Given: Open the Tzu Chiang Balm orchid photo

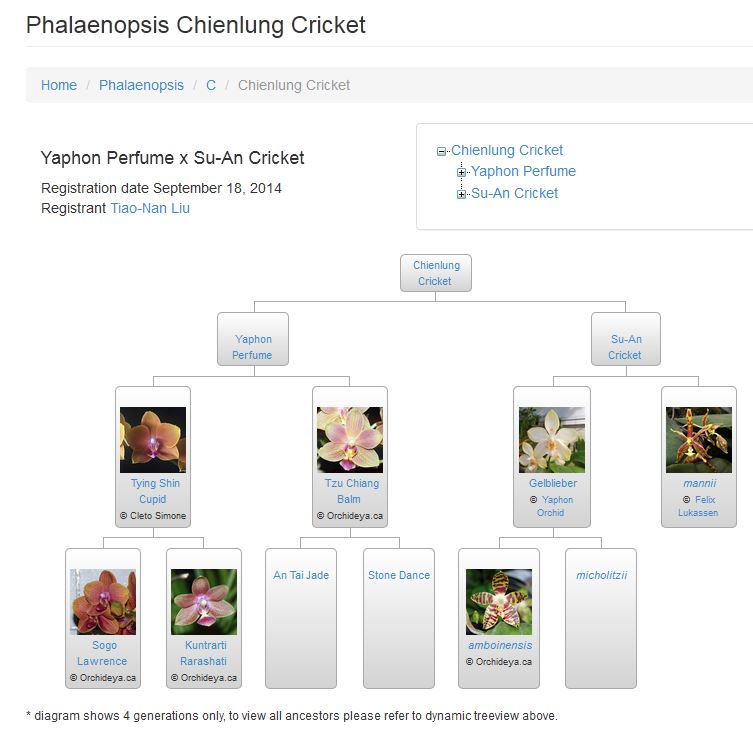Looking at the screenshot, I should pos(349,440).
